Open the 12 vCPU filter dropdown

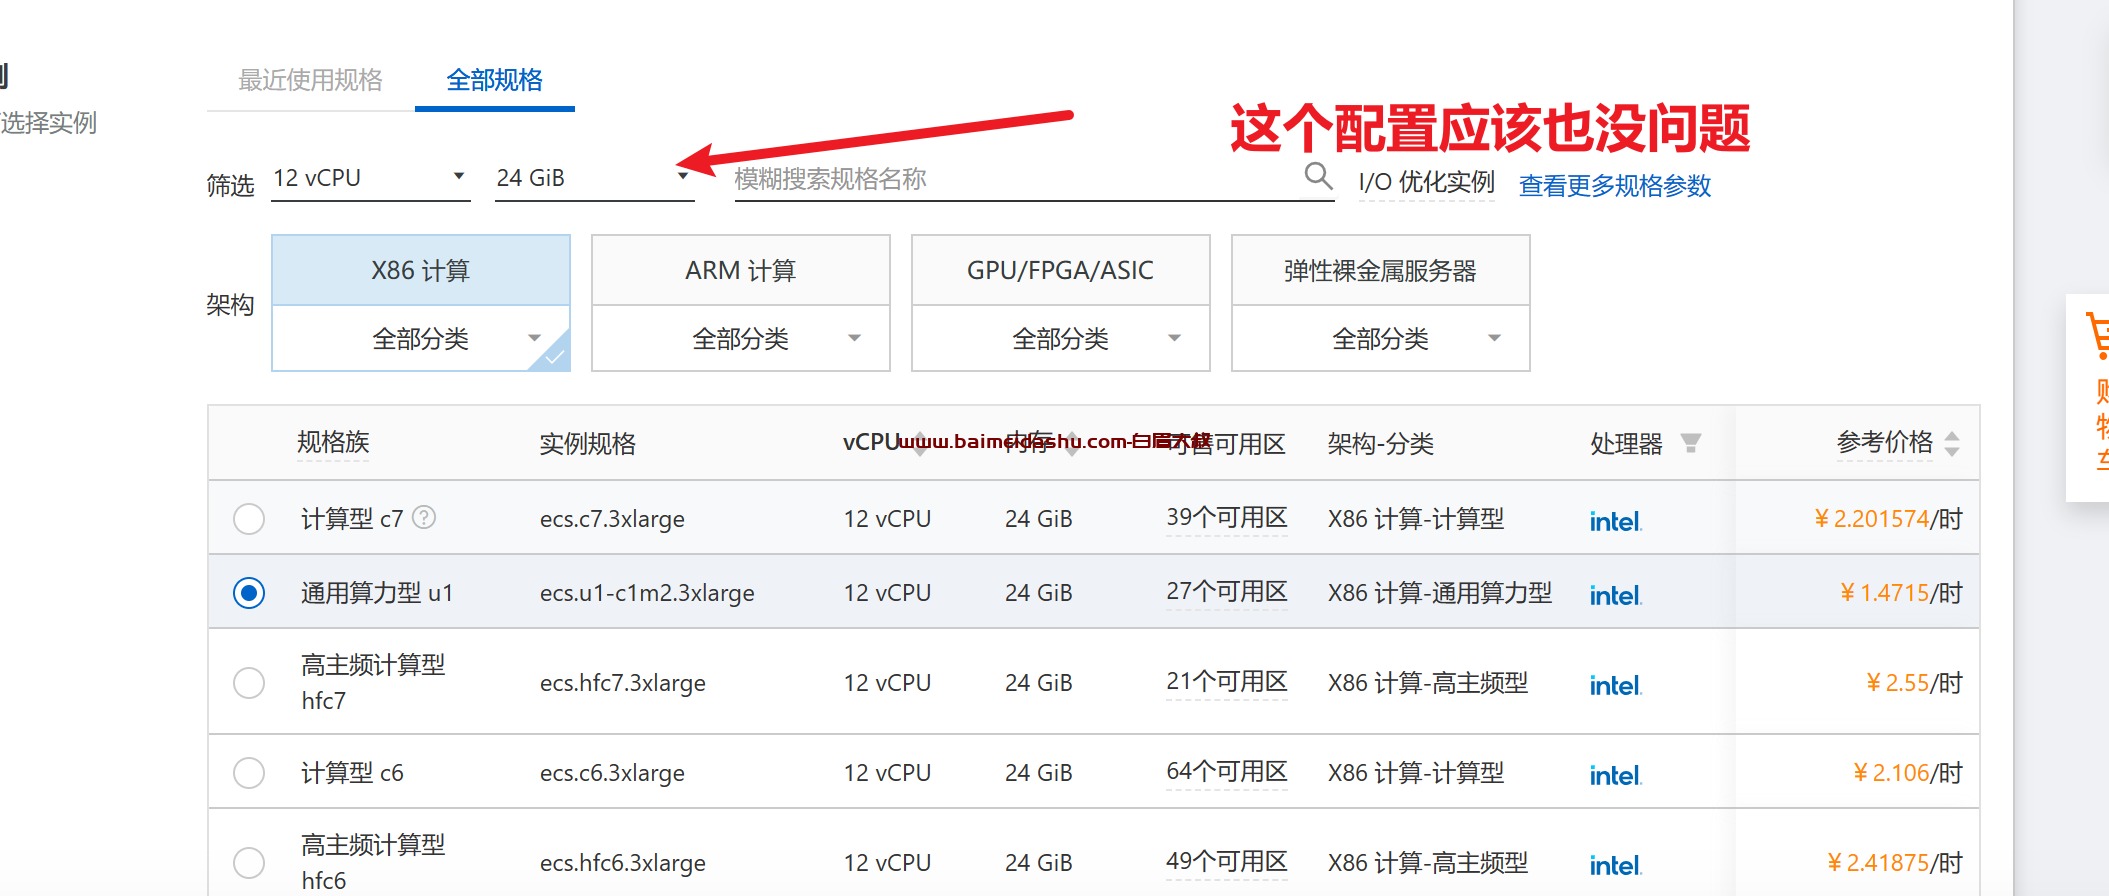[x=370, y=178]
